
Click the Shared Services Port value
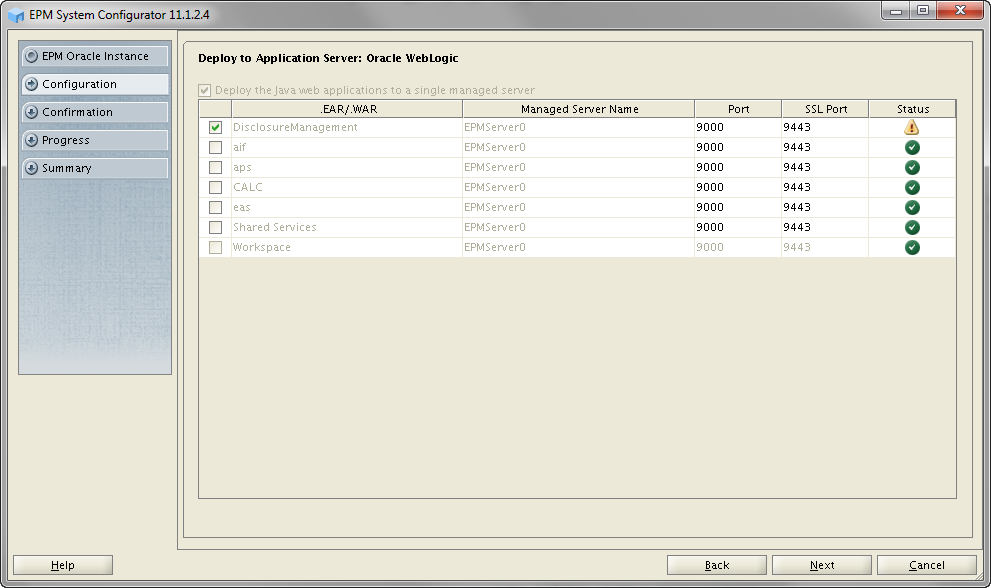click(x=710, y=228)
